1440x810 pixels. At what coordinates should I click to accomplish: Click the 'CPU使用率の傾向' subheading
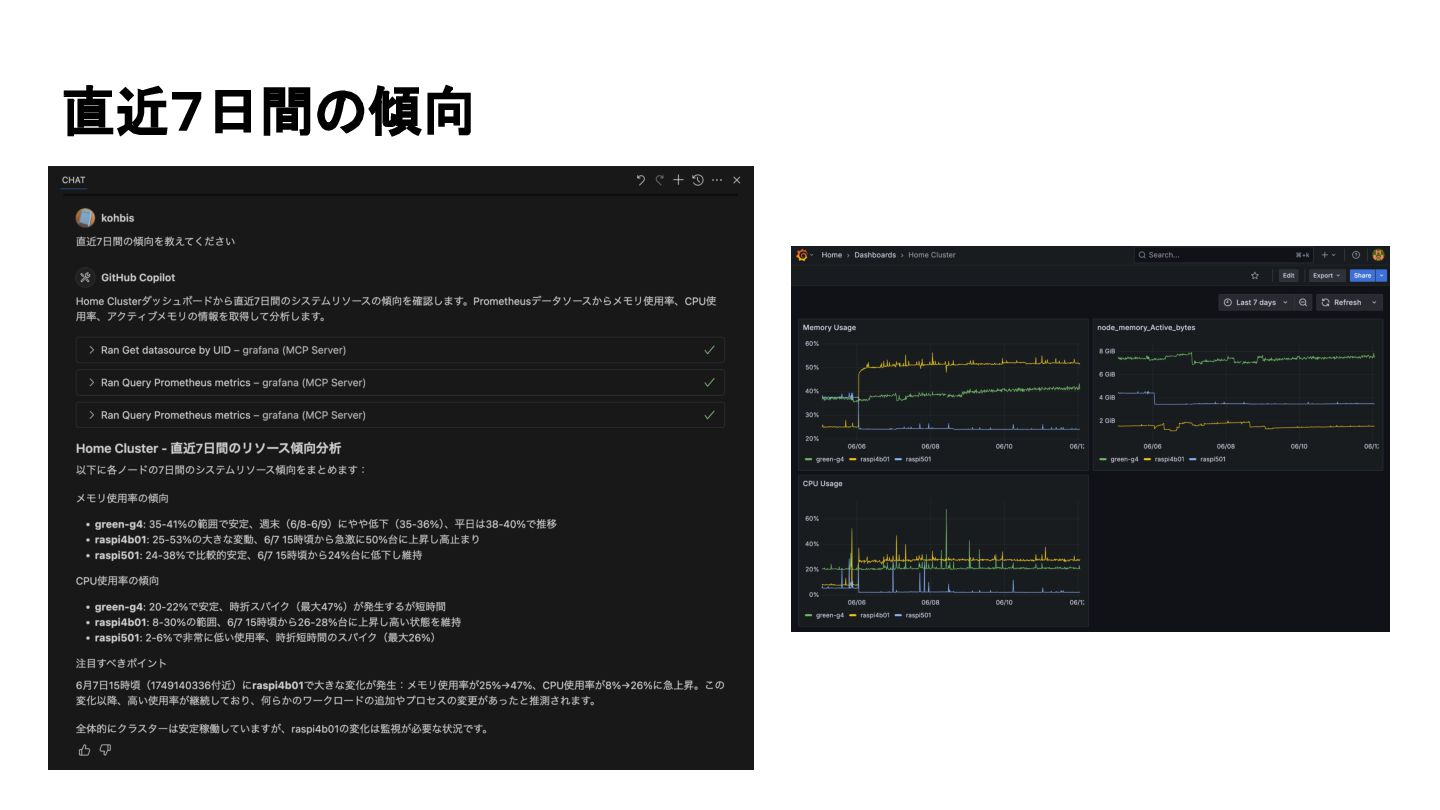tap(118, 580)
